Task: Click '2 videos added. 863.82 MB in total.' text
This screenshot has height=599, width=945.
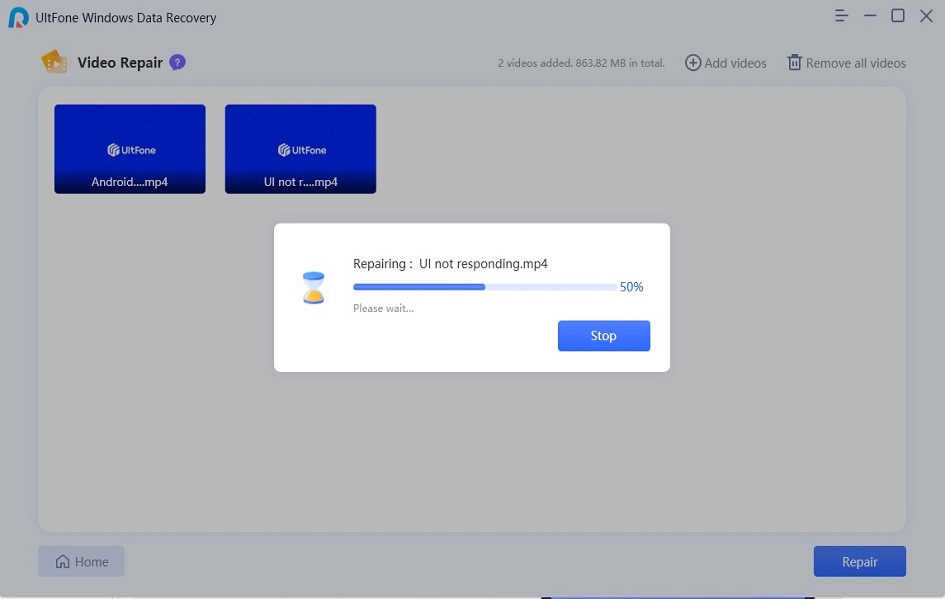Action: pyautogui.click(x=581, y=63)
